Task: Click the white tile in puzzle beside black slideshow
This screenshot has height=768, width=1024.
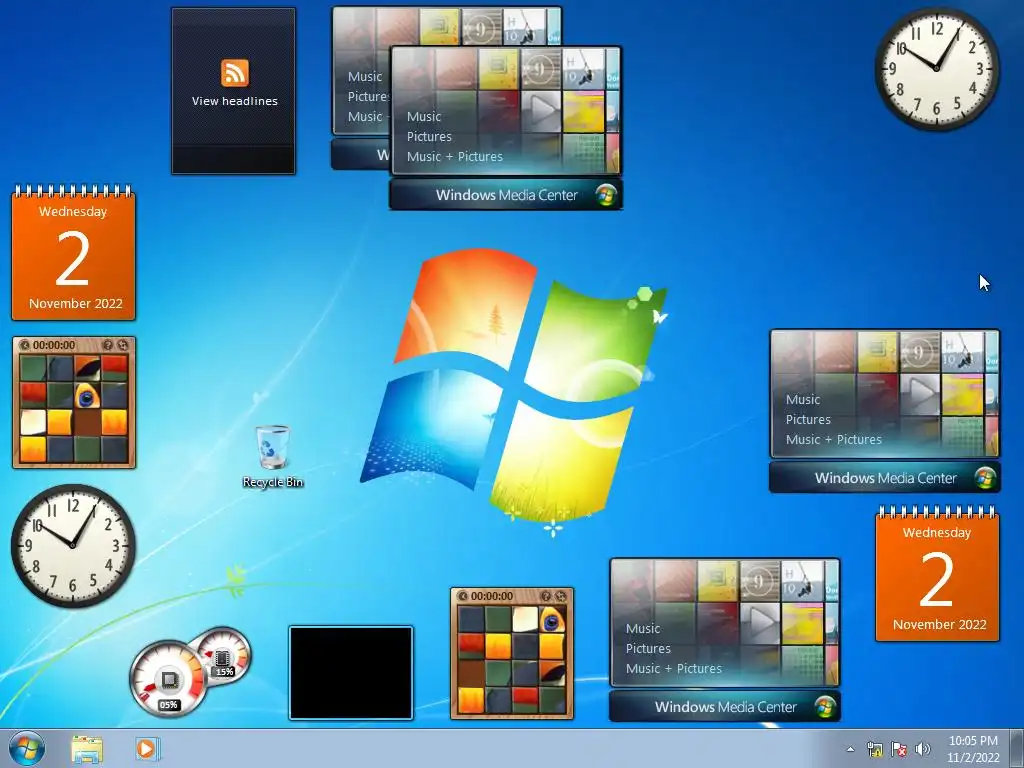Action: pyautogui.click(x=525, y=620)
